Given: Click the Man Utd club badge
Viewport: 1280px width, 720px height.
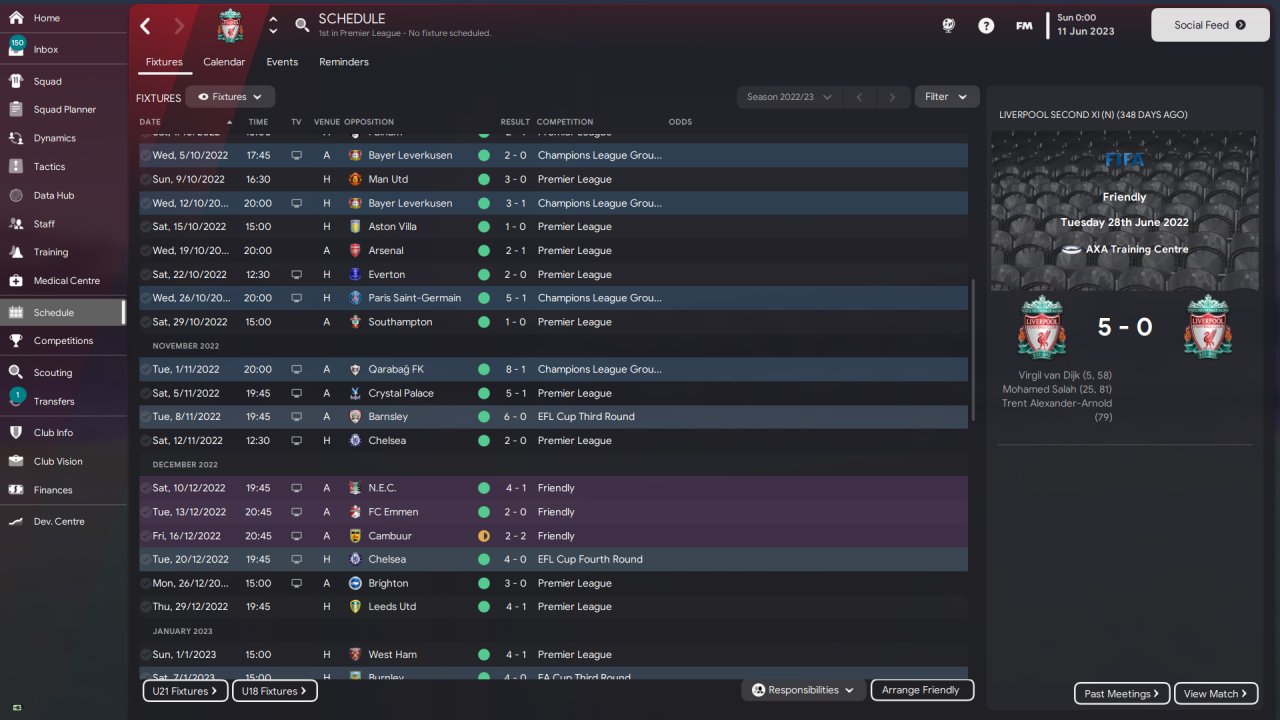Looking at the screenshot, I should [355, 179].
